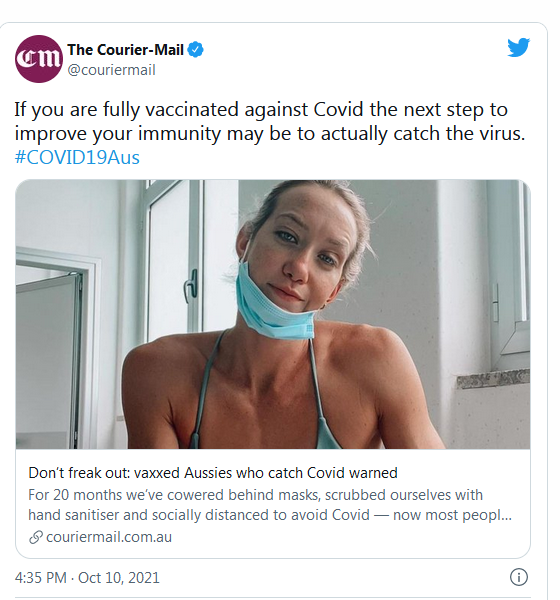Click the blue verified badge
The image size is (560, 600).
(x=196, y=50)
